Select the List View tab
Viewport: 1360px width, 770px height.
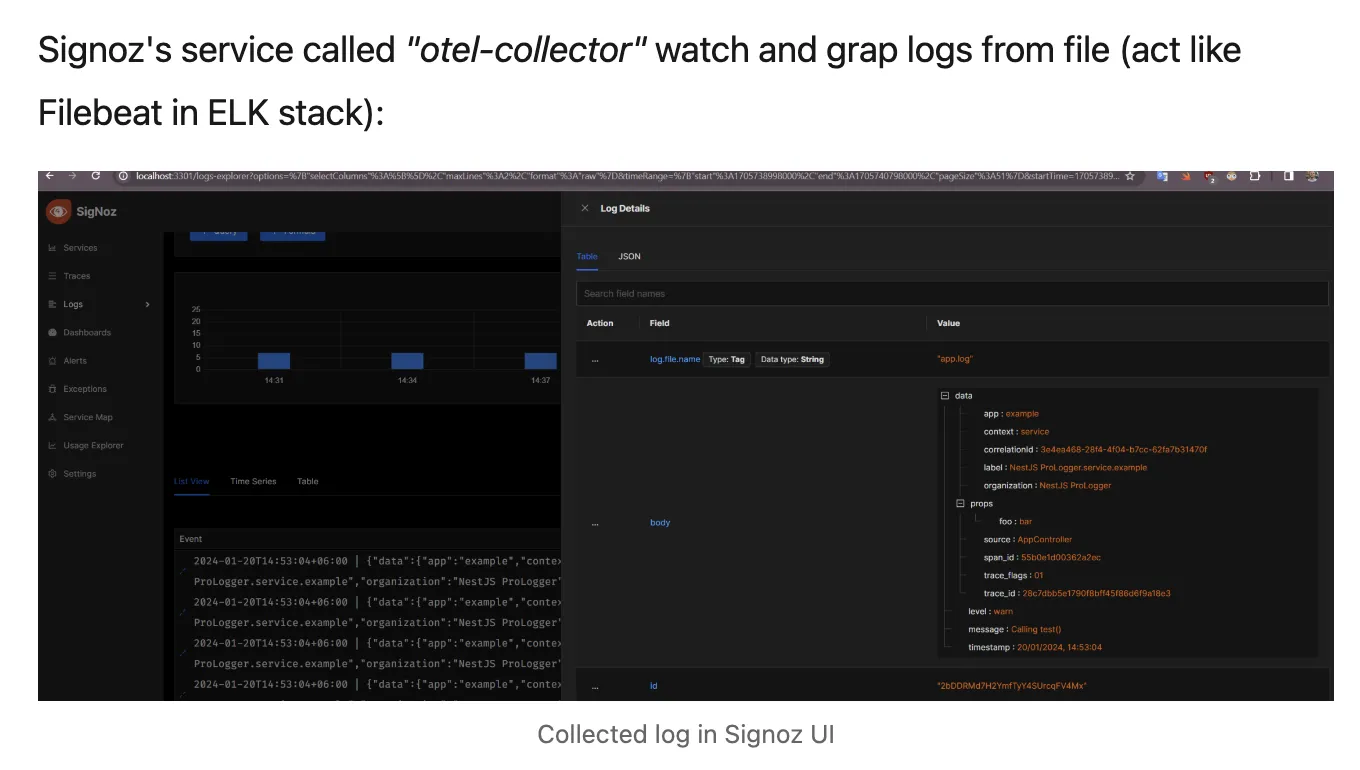tap(192, 482)
